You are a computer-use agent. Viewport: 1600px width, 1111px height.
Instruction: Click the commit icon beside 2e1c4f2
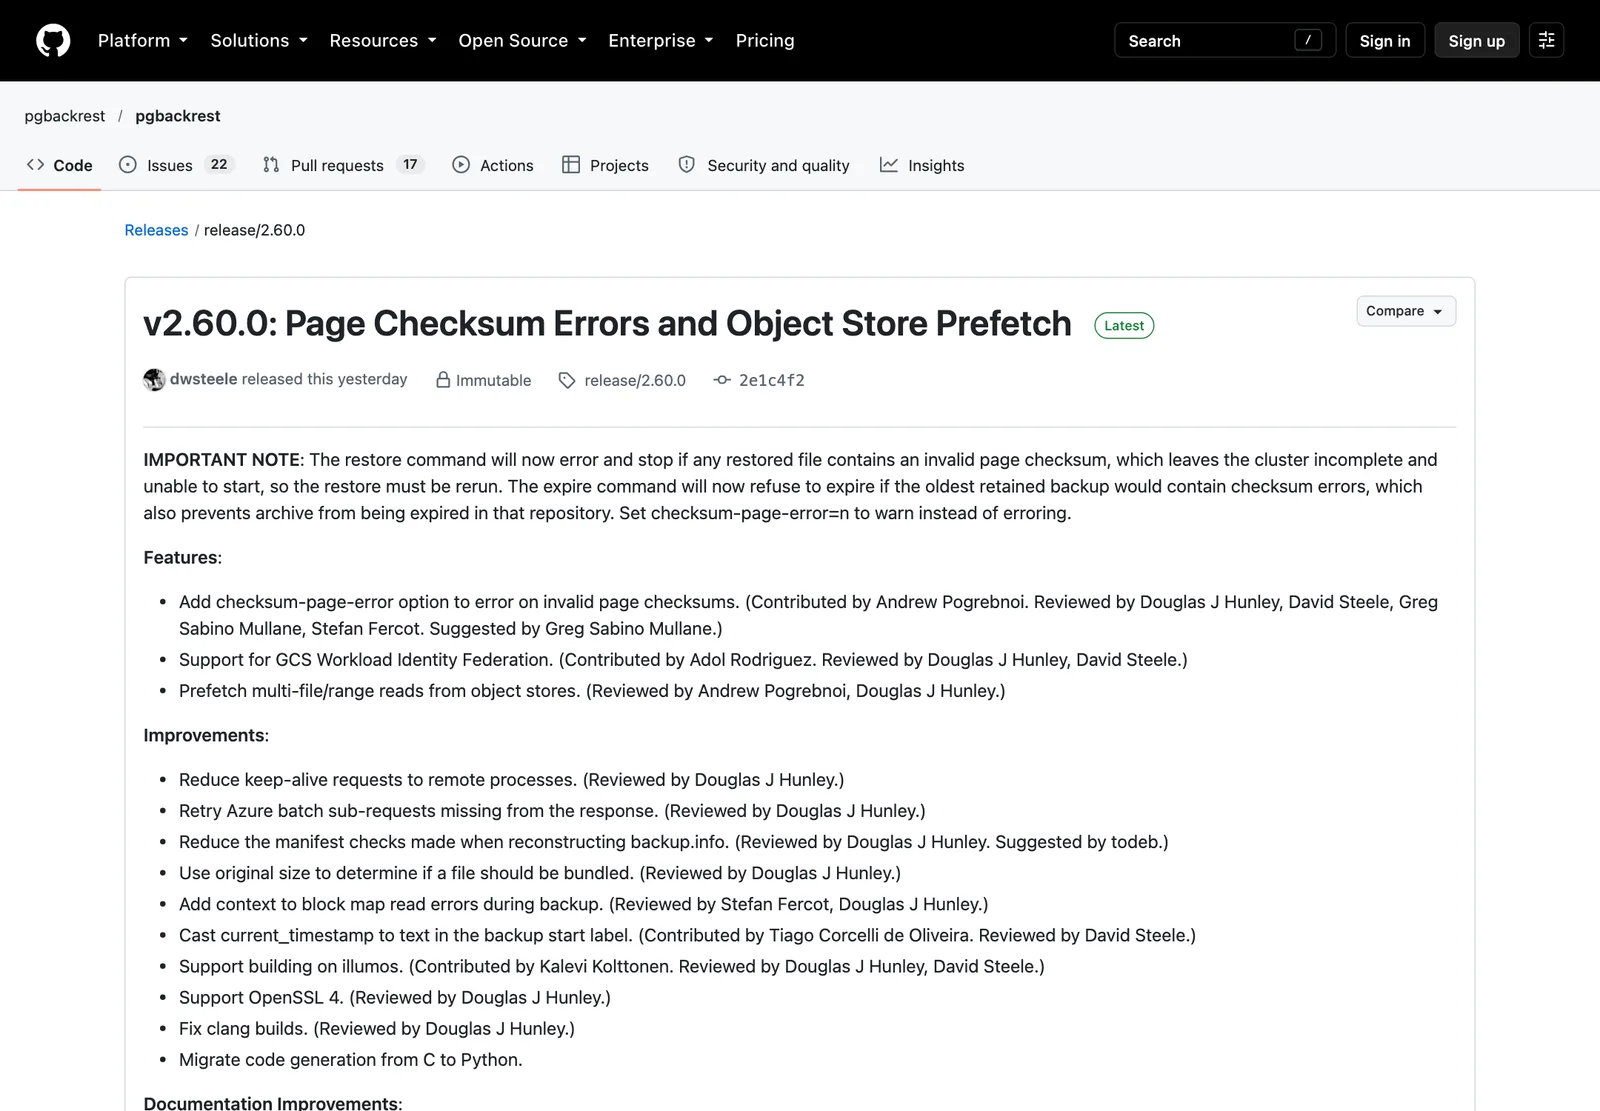click(722, 380)
